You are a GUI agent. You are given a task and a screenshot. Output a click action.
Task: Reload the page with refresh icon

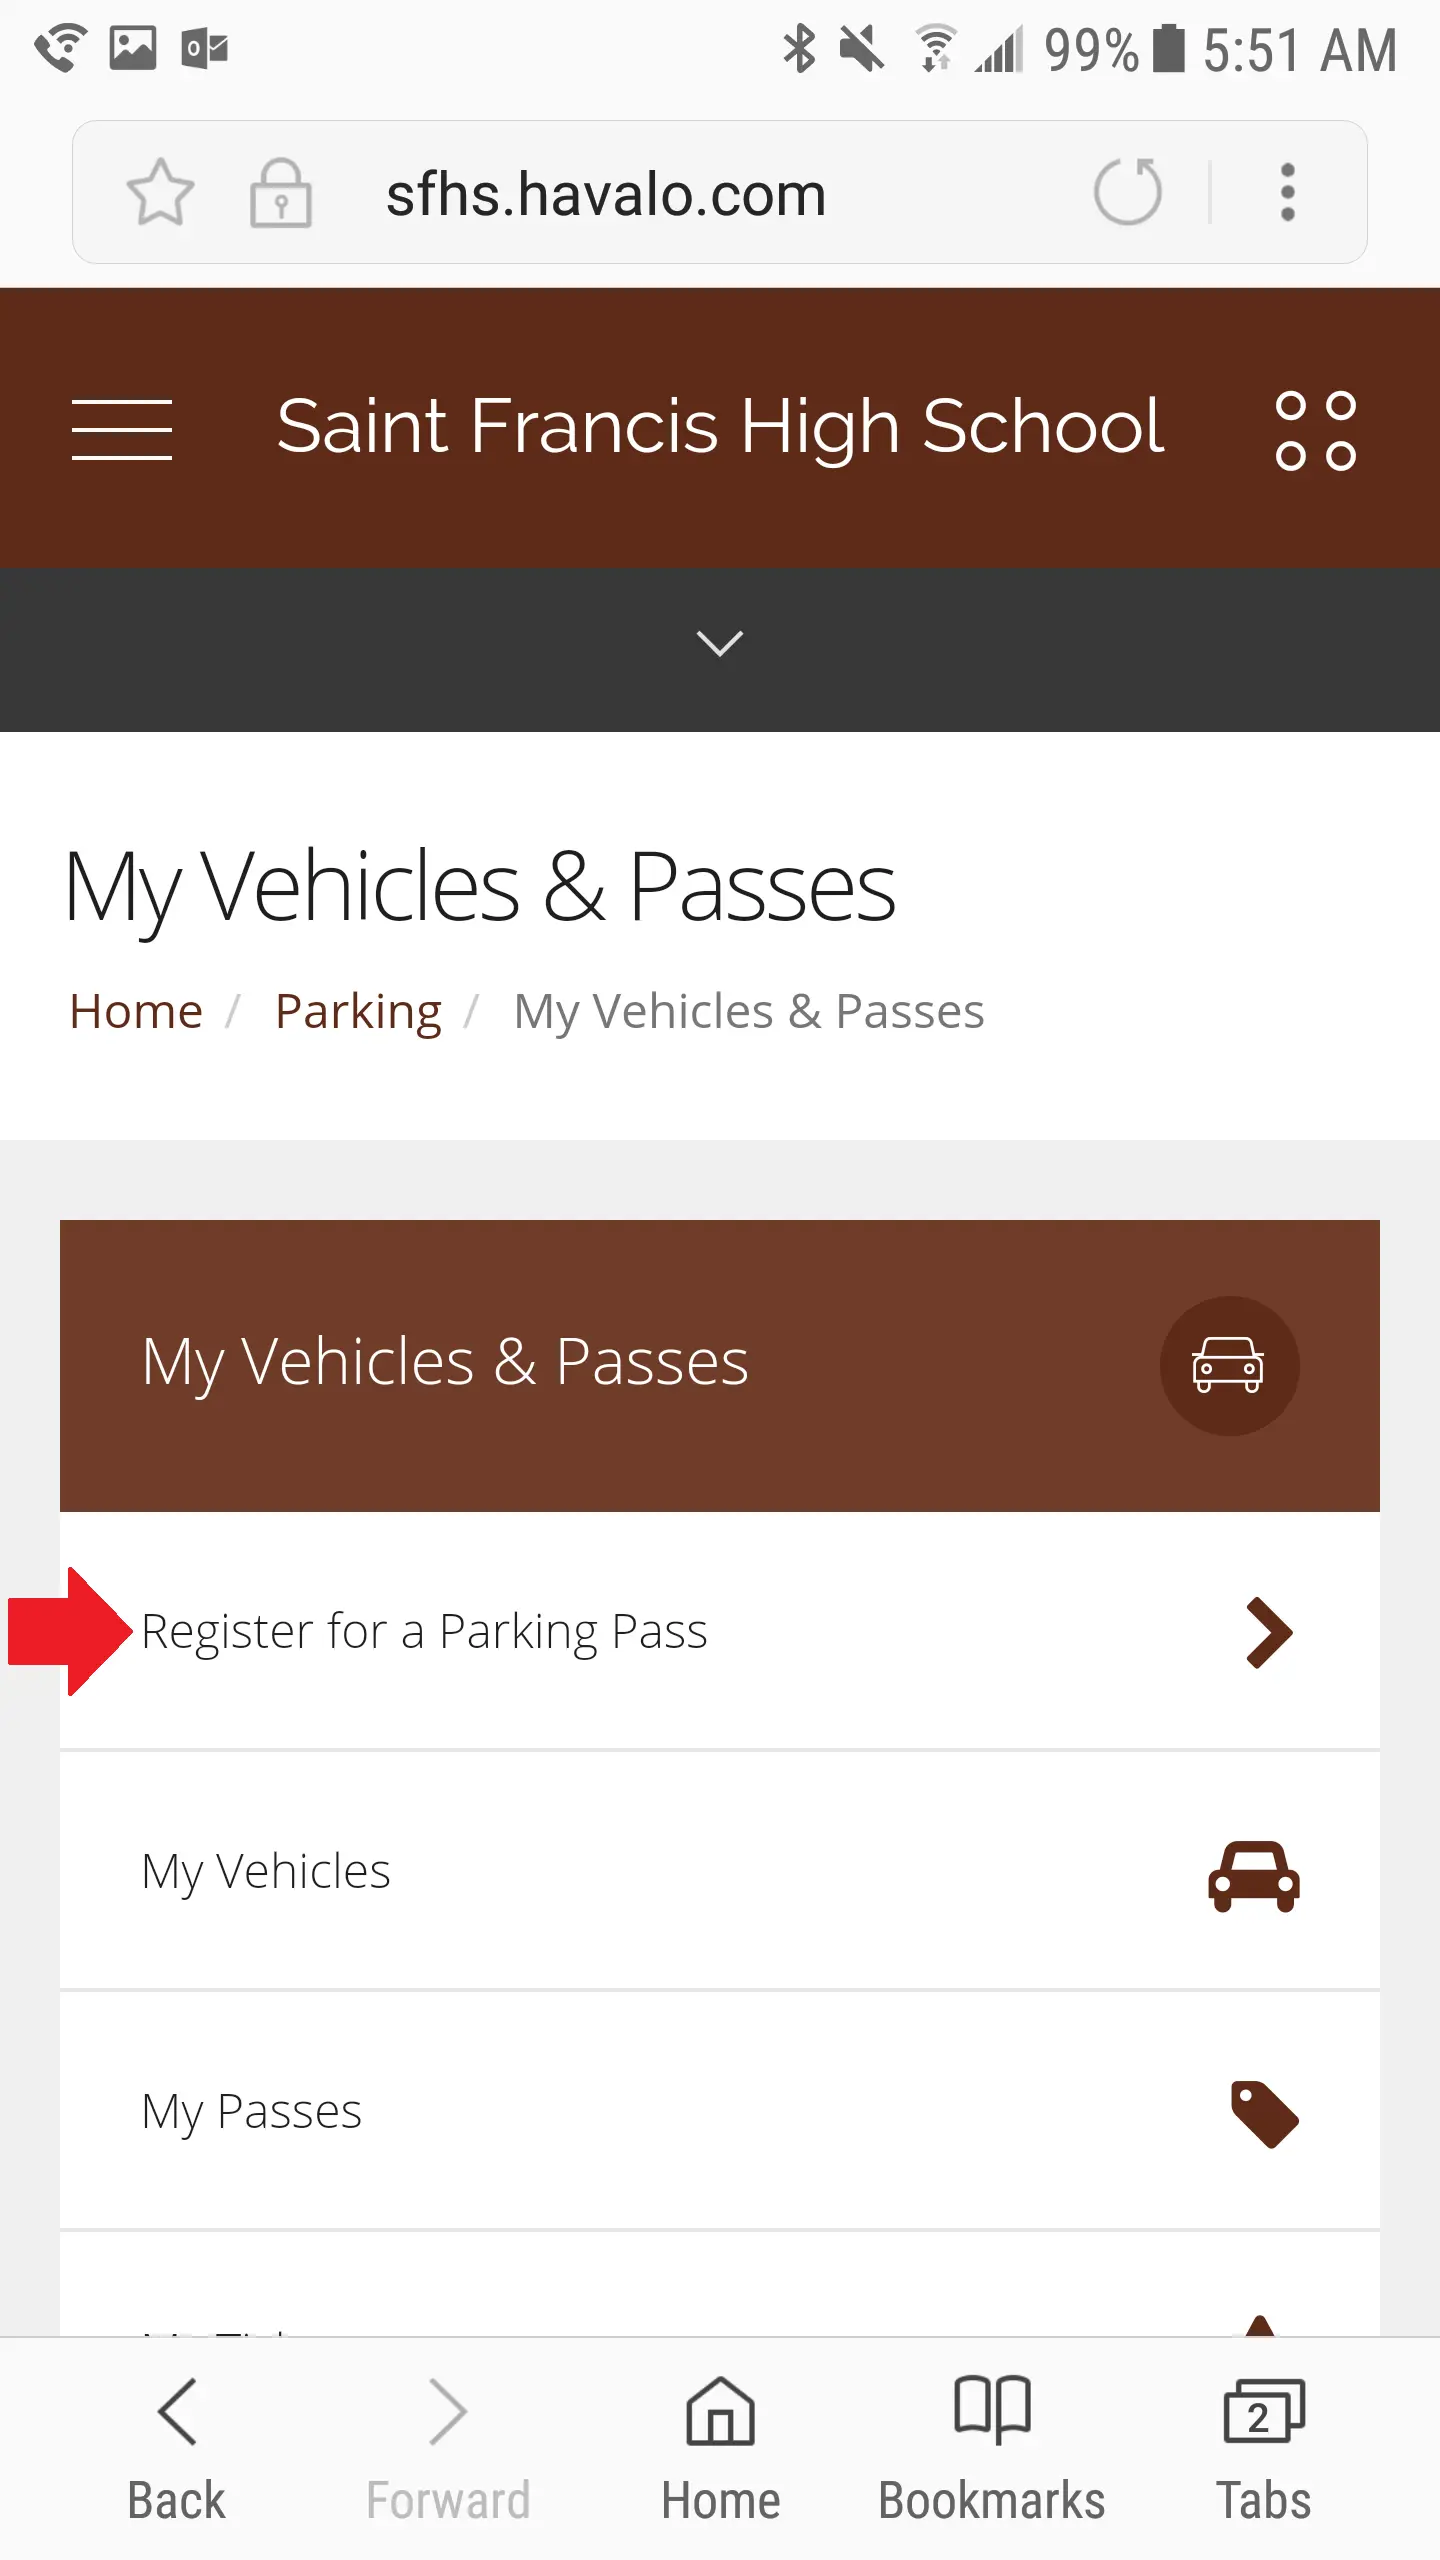[1128, 191]
